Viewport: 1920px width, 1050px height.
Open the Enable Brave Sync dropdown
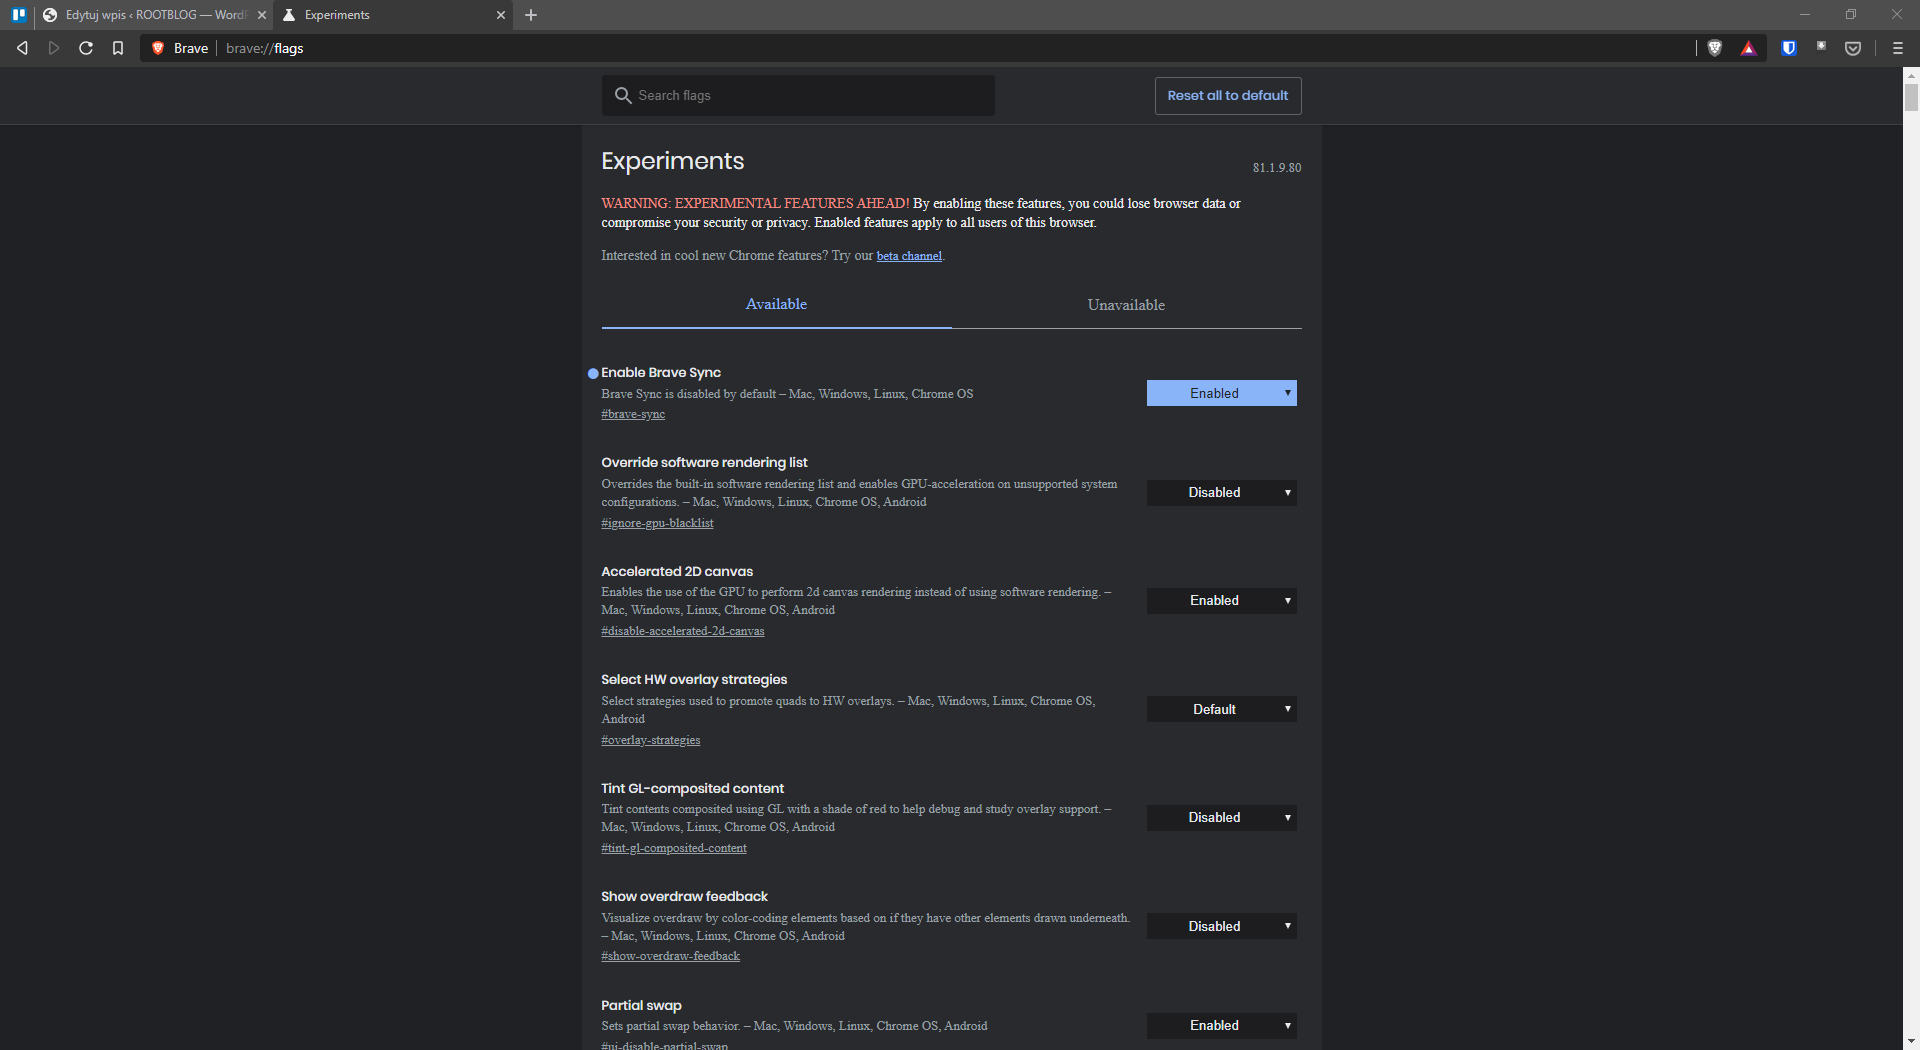[x=1221, y=393]
